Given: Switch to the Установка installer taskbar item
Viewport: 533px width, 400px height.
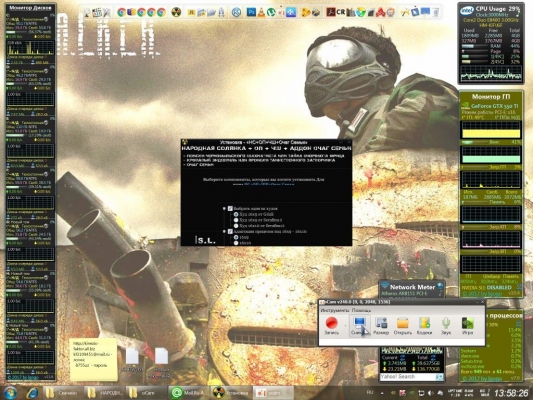Looking at the screenshot, I should pos(231,393).
